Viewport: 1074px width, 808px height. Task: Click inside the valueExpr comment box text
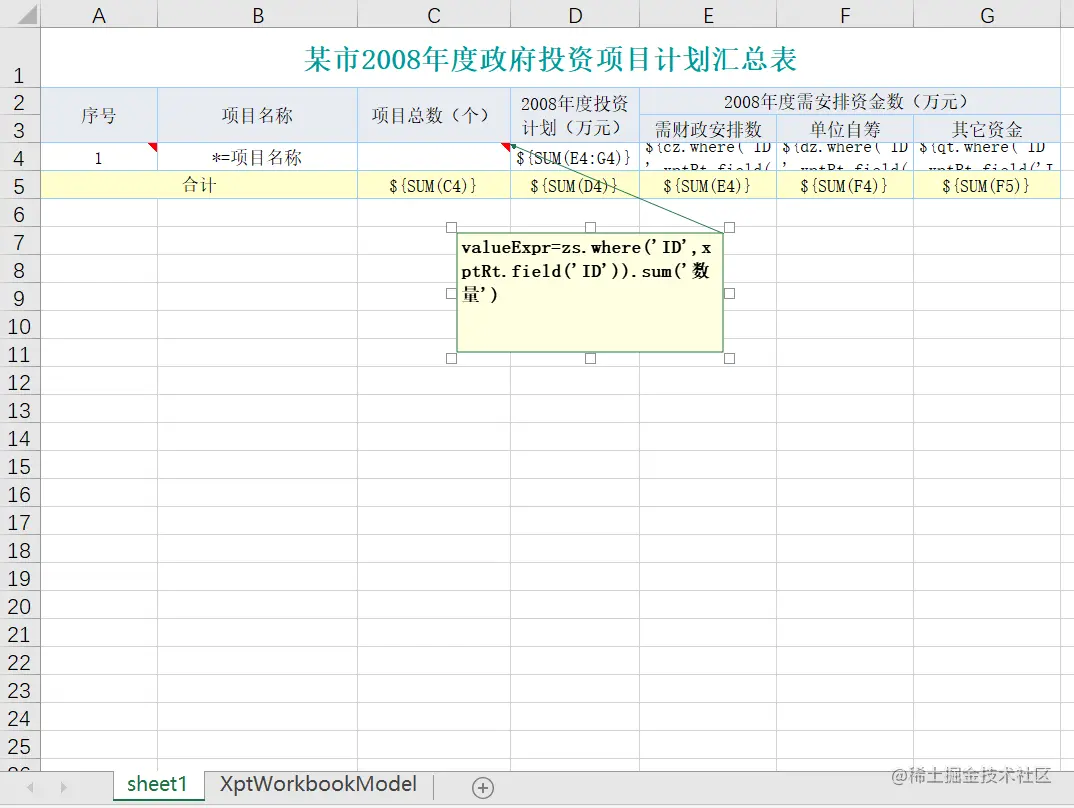tap(586, 271)
